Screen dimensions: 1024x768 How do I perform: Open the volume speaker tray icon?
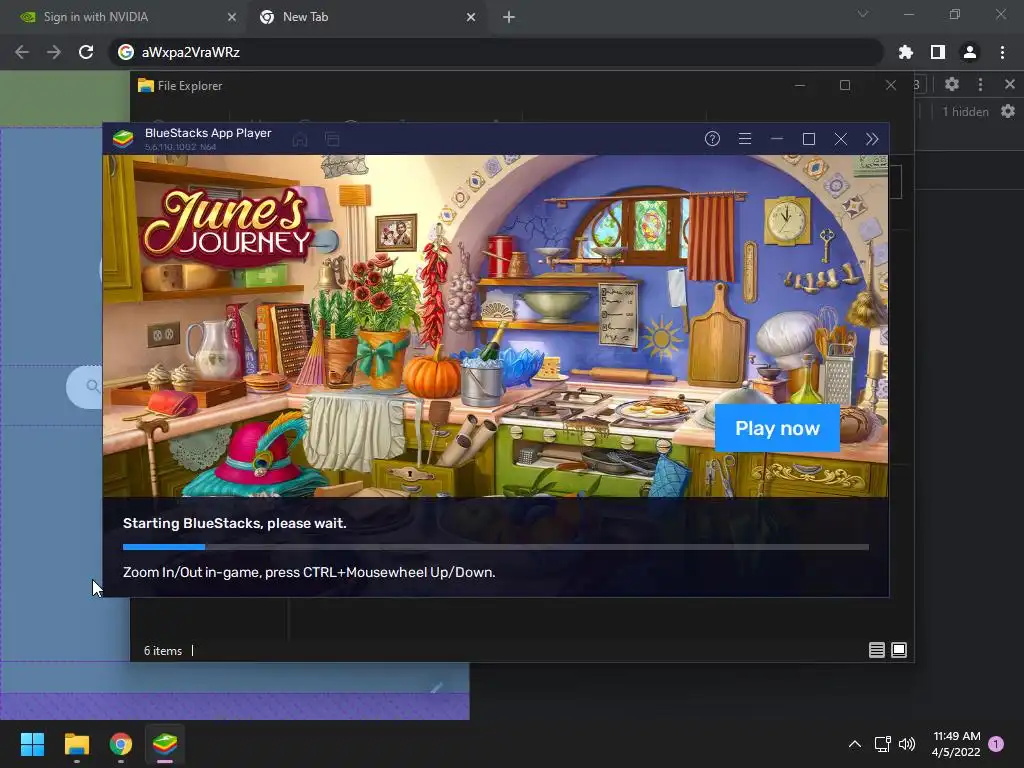pyautogui.click(x=907, y=744)
